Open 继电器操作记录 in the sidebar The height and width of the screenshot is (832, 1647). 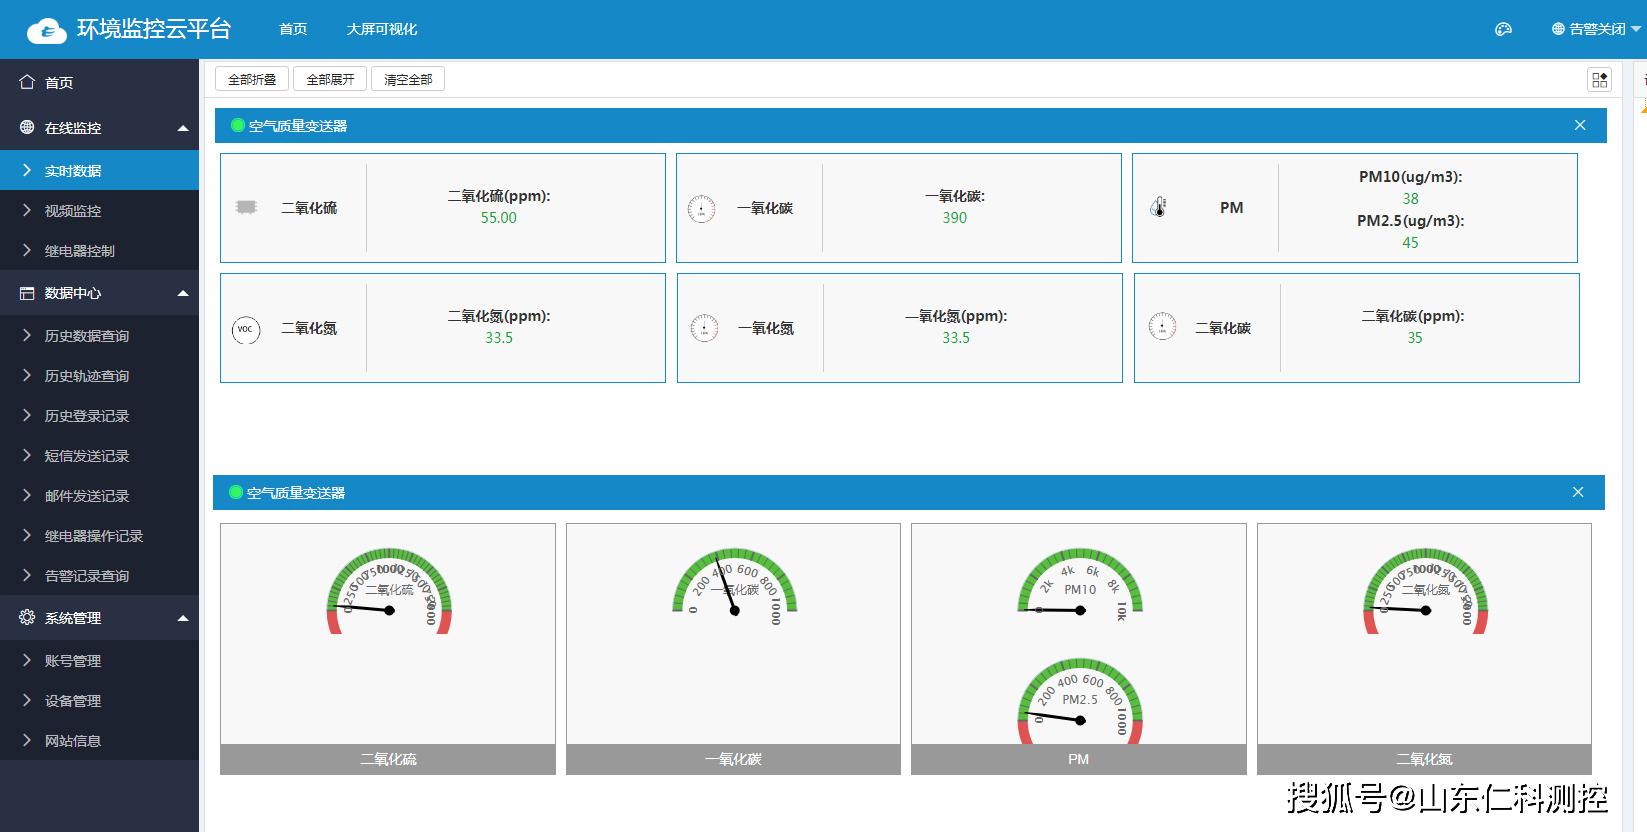[x=99, y=535]
